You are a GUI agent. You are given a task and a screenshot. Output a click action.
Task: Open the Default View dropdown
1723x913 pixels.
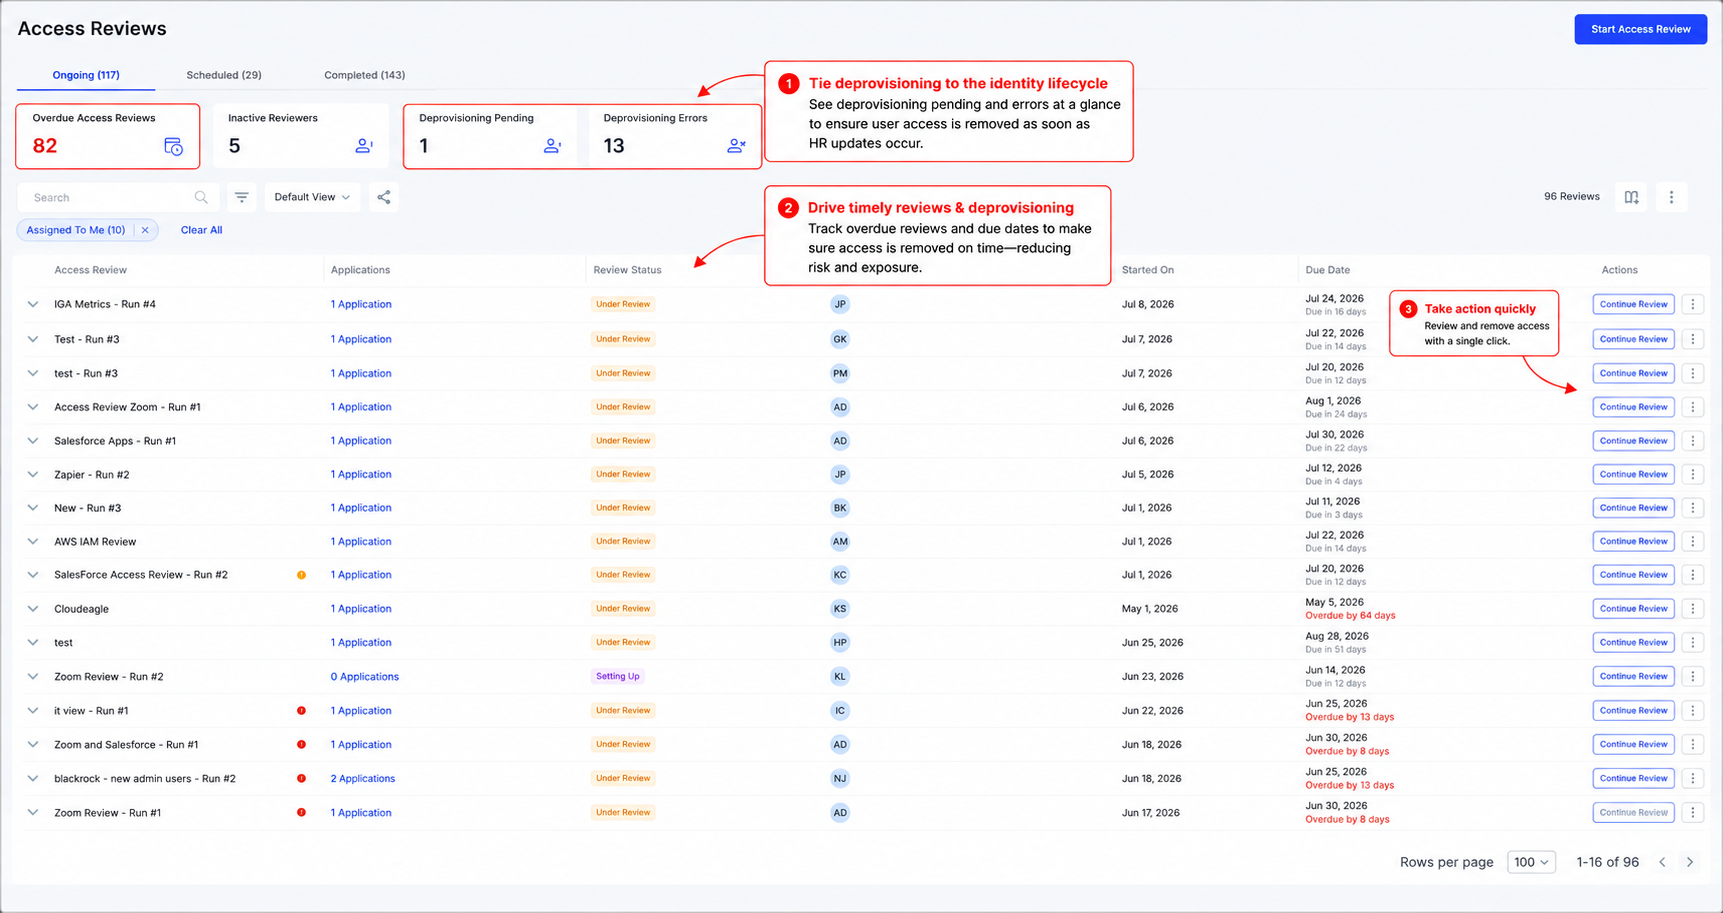click(312, 197)
